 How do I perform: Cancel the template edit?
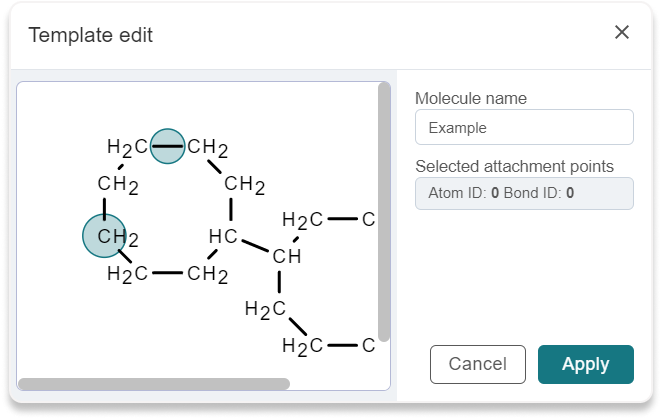click(478, 364)
